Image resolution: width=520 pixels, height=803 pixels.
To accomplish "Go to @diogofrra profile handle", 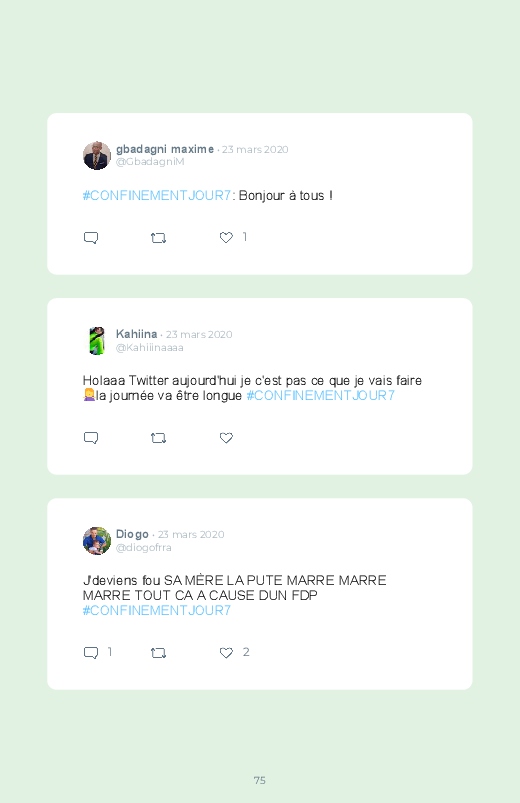I will (143, 547).
